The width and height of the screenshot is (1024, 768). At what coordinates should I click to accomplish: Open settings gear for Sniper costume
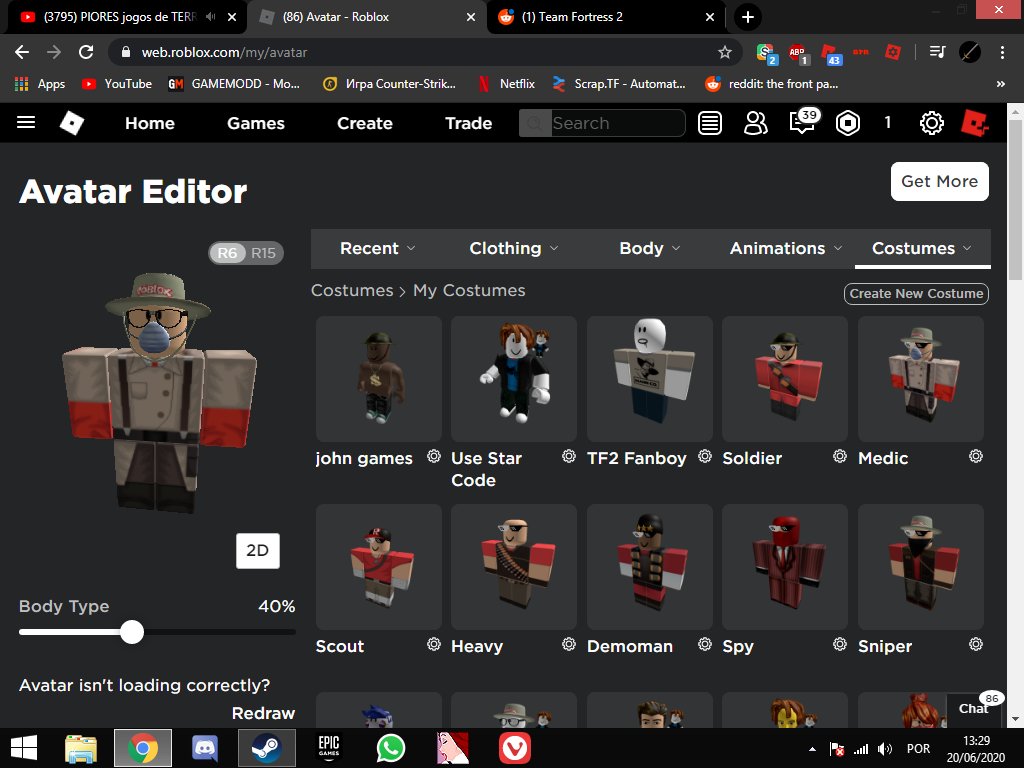coord(976,644)
